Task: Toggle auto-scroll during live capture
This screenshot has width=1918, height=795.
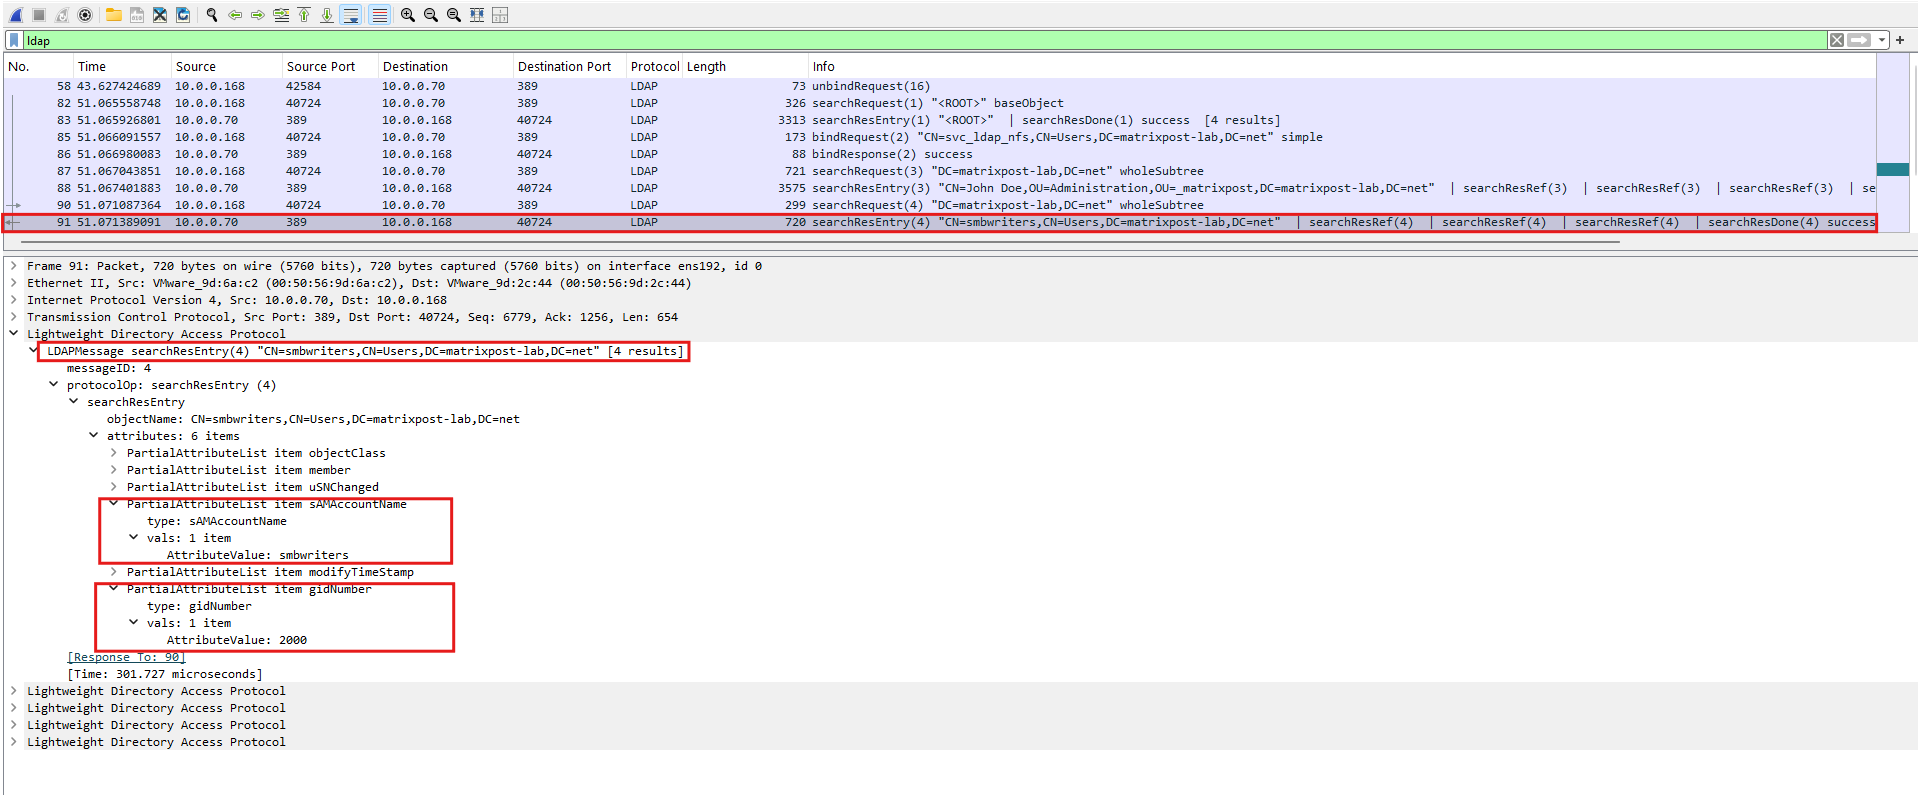Action: pyautogui.click(x=351, y=15)
